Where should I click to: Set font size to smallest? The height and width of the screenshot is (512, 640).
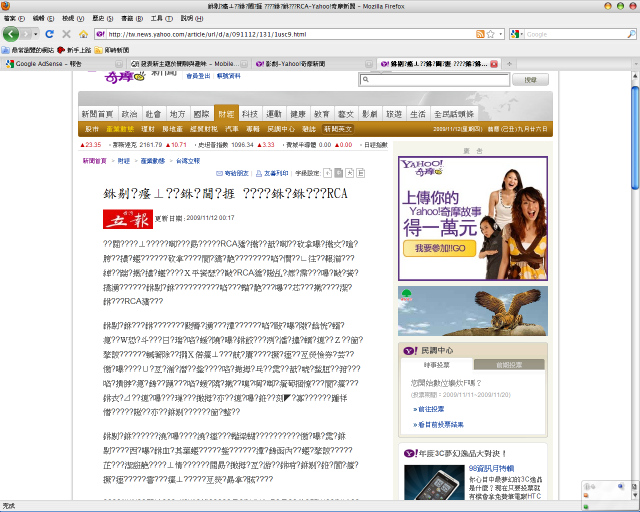click(x=327, y=173)
